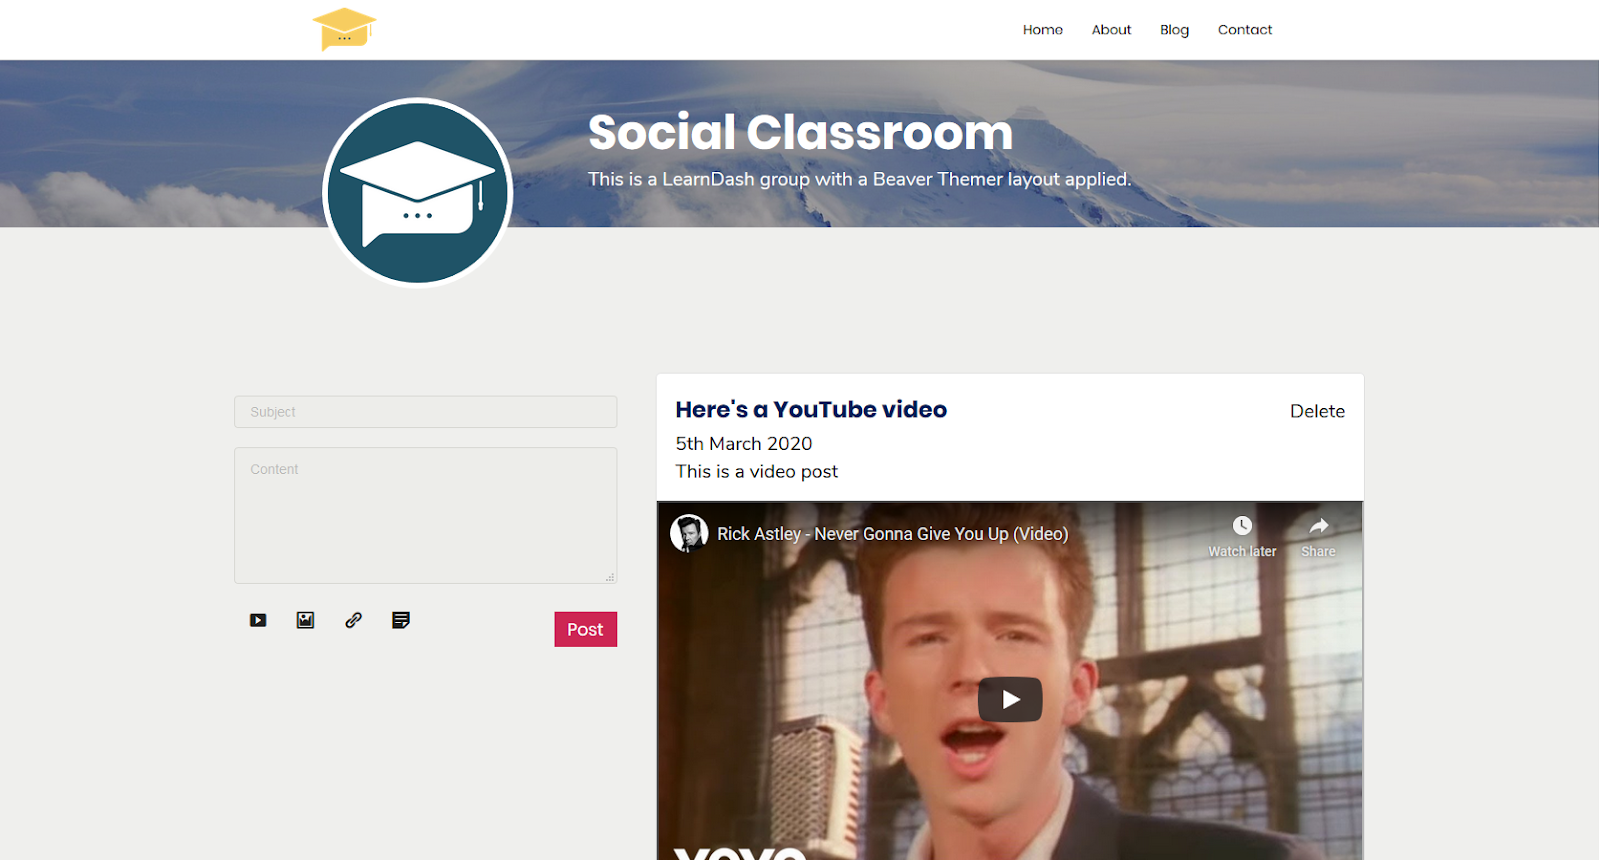Click the Rick Astley channel avatar
The width and height of the screenshot is (1600, 860).
click(689, 534)
